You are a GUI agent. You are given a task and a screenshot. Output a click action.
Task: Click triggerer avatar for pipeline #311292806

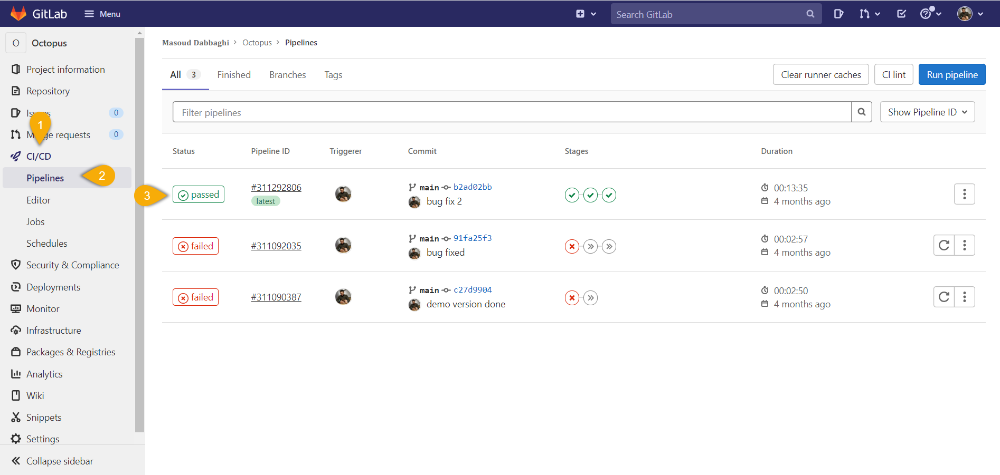pos(343,194)
